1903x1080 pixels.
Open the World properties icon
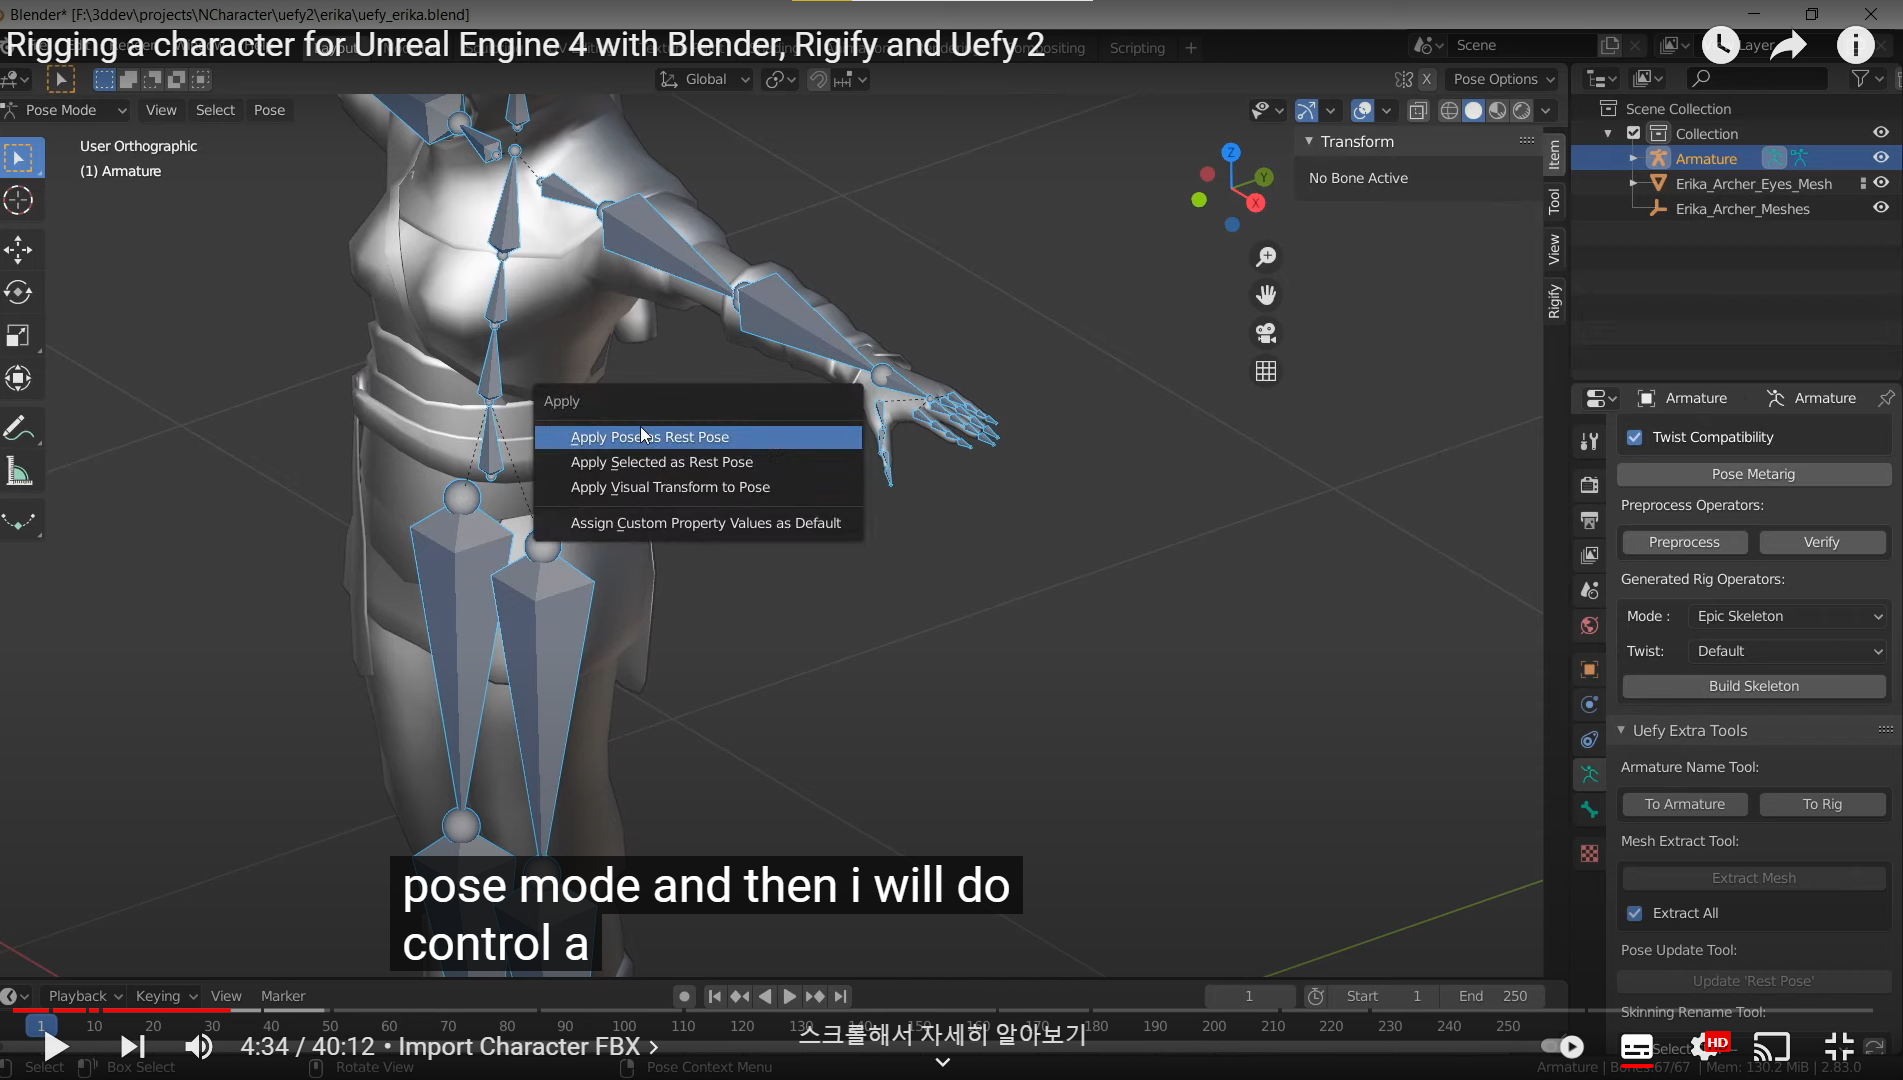coord(1589,626)
